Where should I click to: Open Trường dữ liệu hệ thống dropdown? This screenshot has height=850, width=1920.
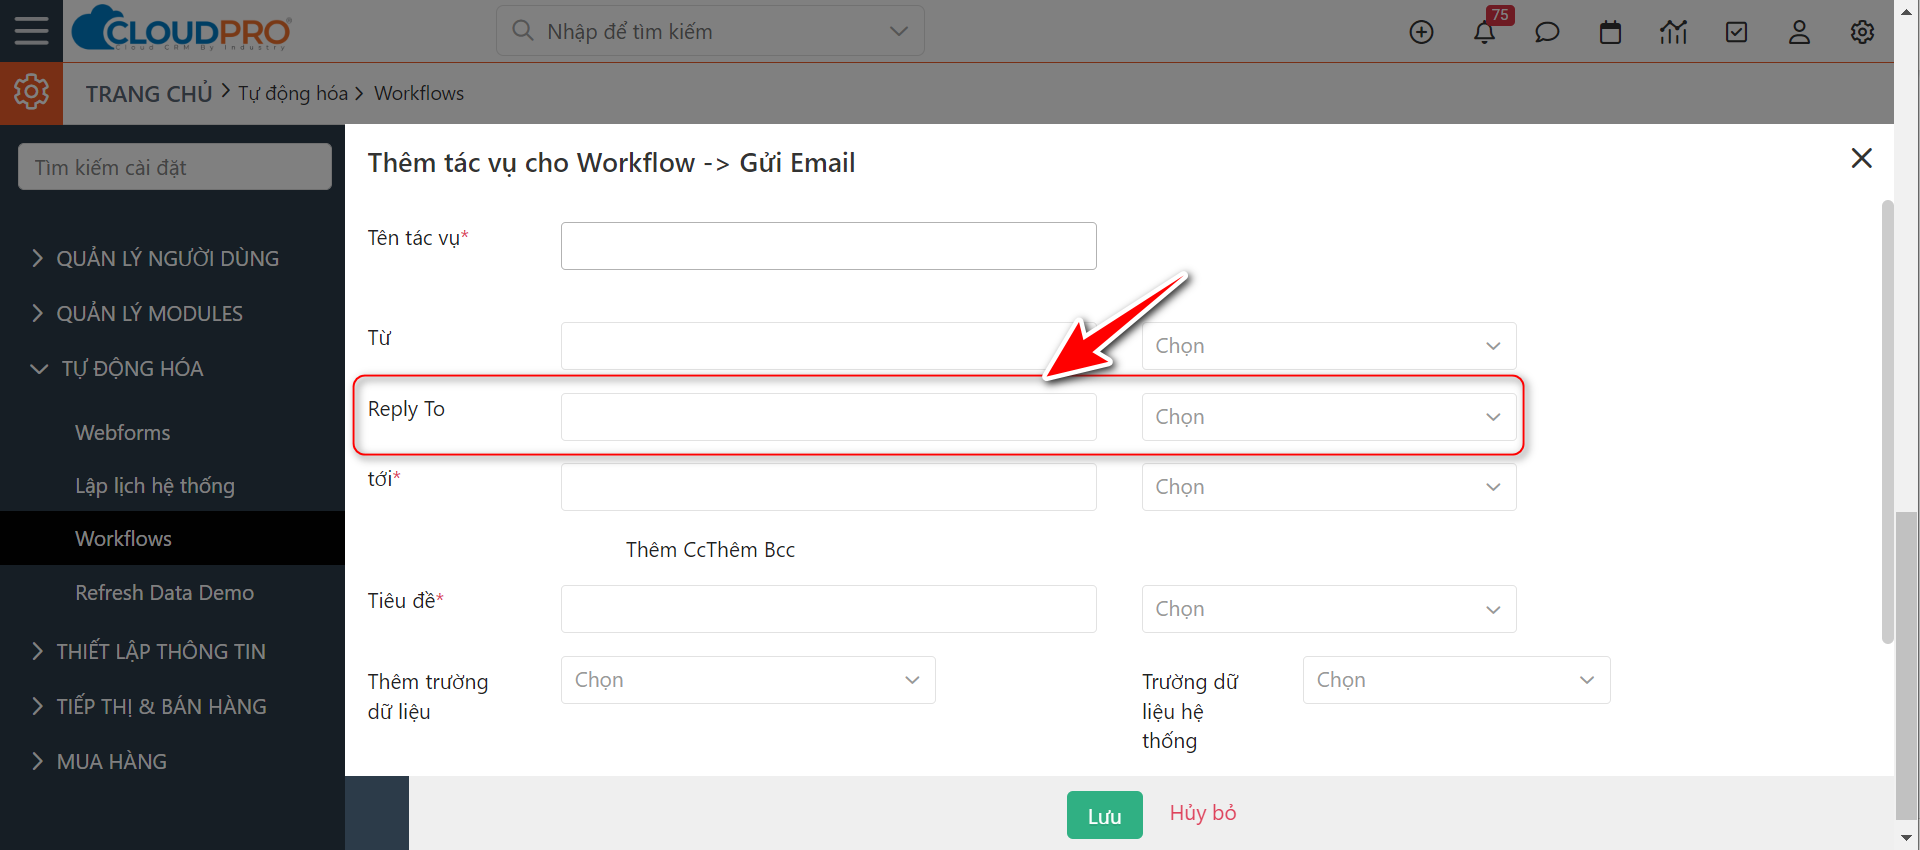tap(1456, 680)
